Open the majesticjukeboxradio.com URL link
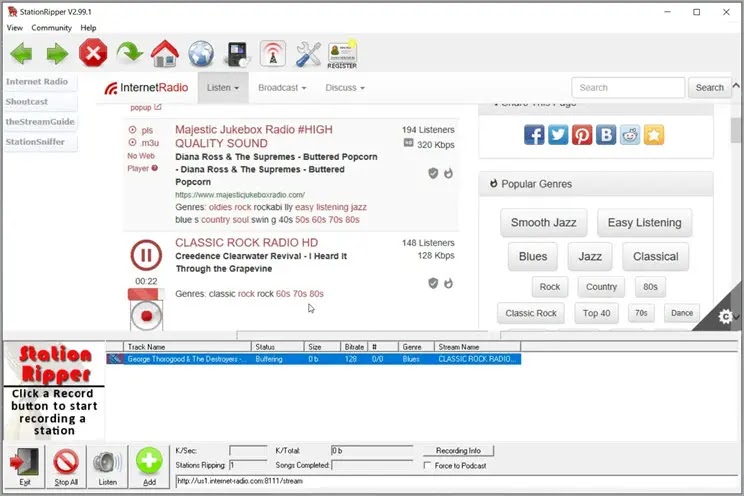 (x=240, y=195)
